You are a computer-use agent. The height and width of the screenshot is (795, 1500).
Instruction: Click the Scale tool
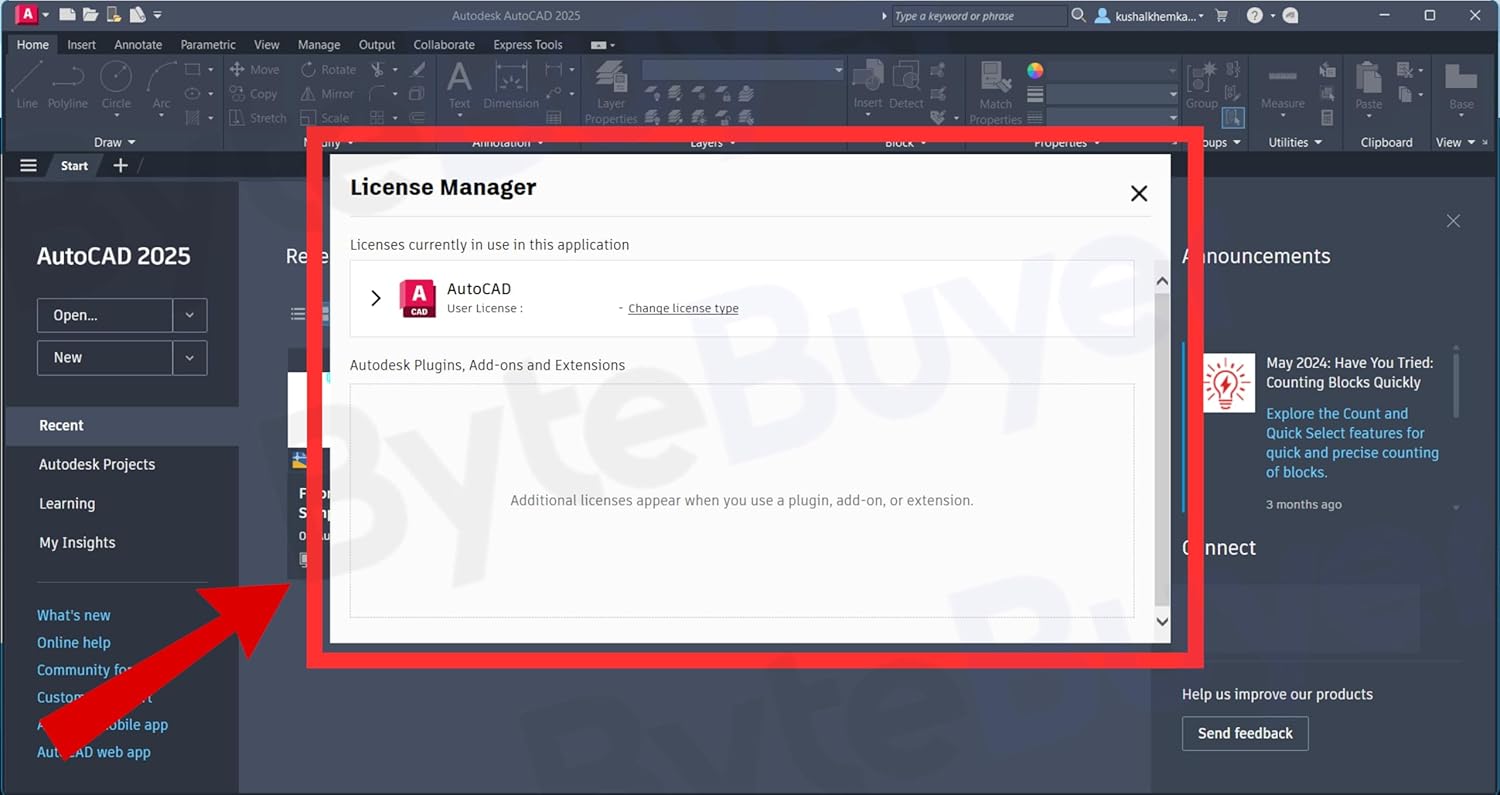pyautogui.click(x=324, y=117)
